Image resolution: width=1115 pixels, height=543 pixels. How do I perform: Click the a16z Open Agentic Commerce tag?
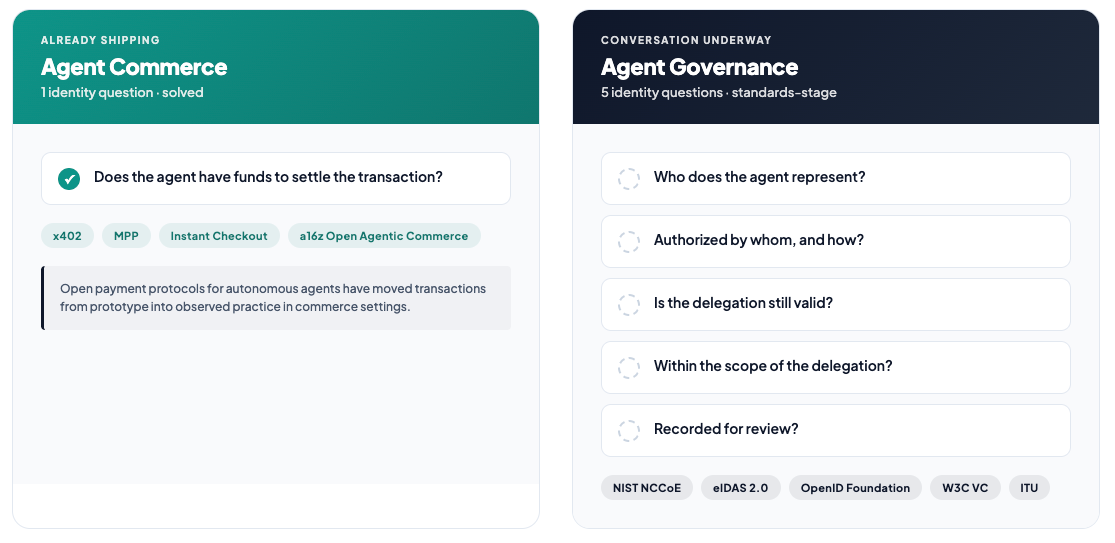[384, 236]
